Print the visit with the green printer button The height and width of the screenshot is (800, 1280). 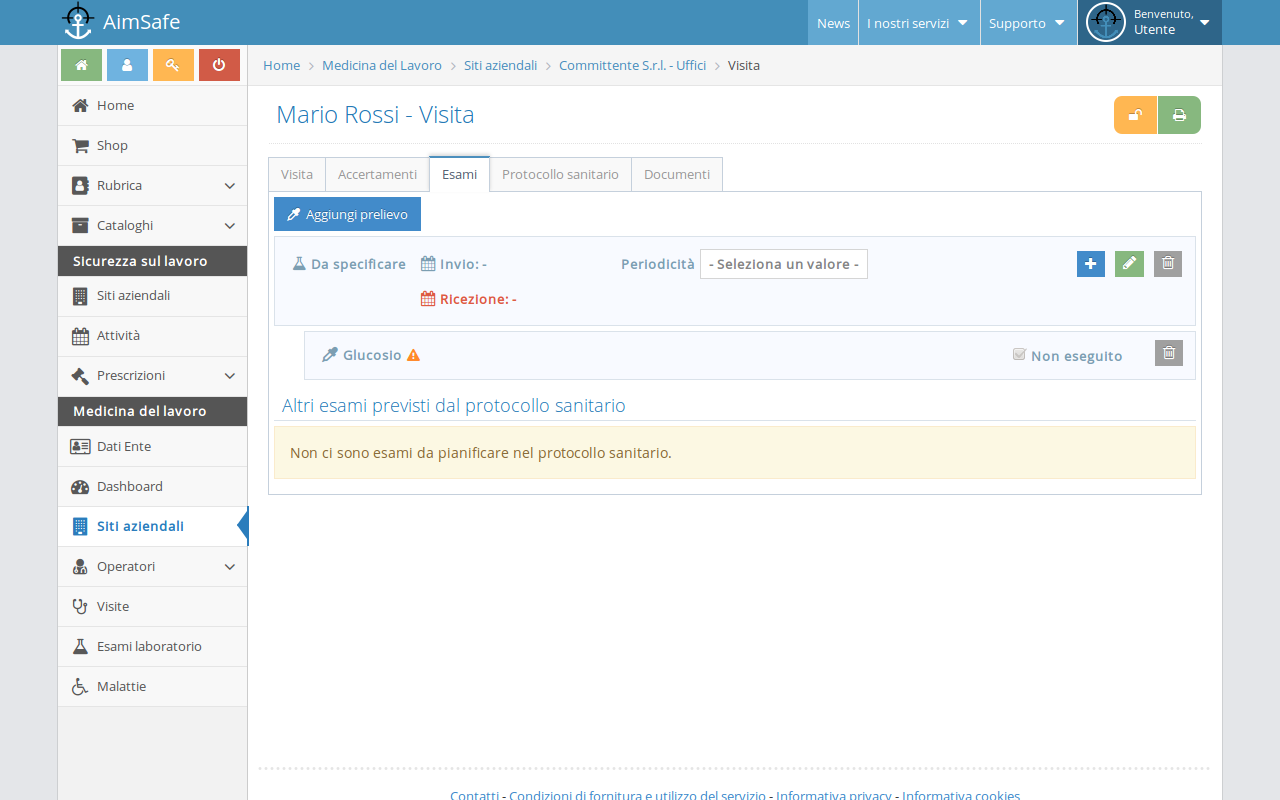(x=1179, y=115)
